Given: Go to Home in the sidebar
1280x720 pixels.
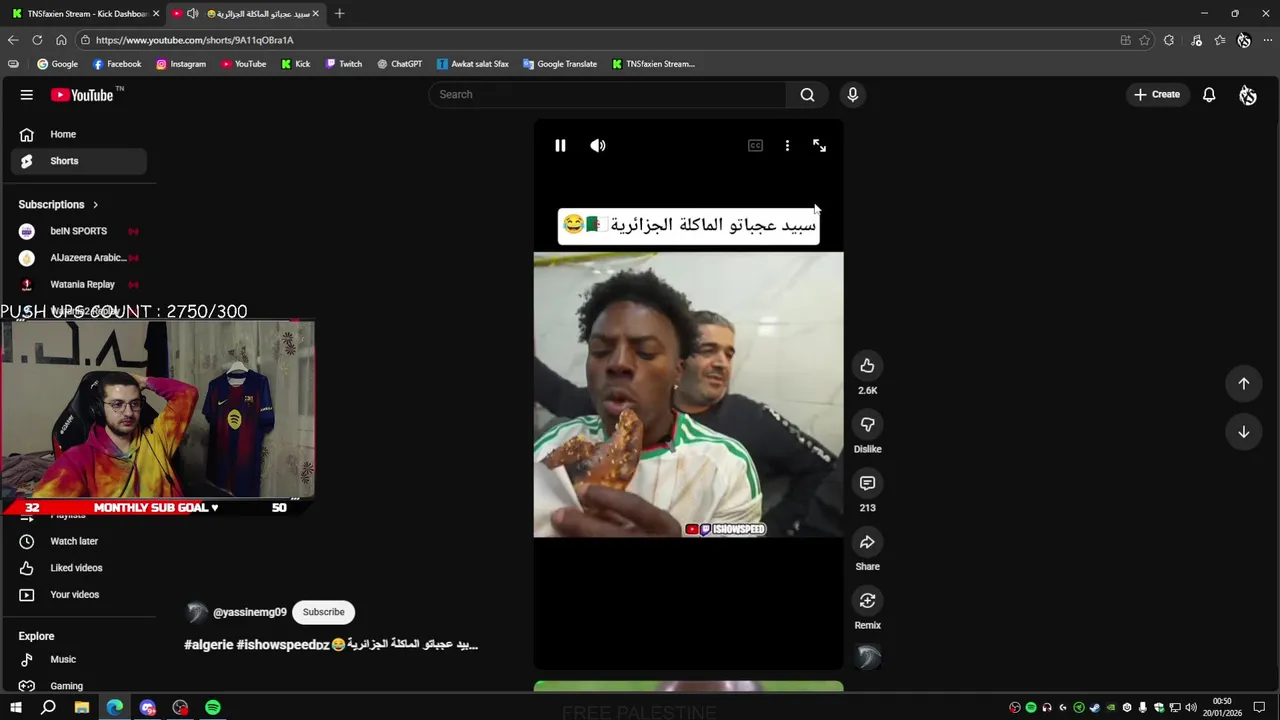Looking at the screenshot, I should click(x=79, y=134).
